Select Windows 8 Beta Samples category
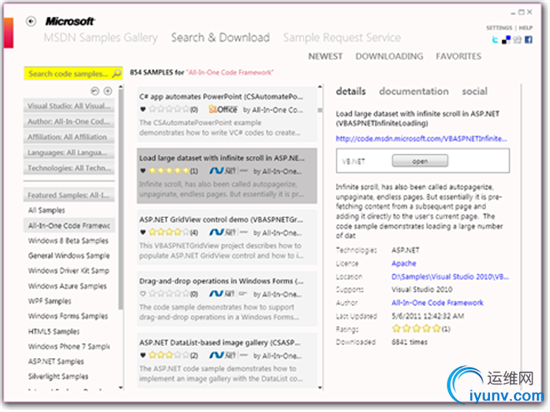The image size is (550, 412). point(68,241)
